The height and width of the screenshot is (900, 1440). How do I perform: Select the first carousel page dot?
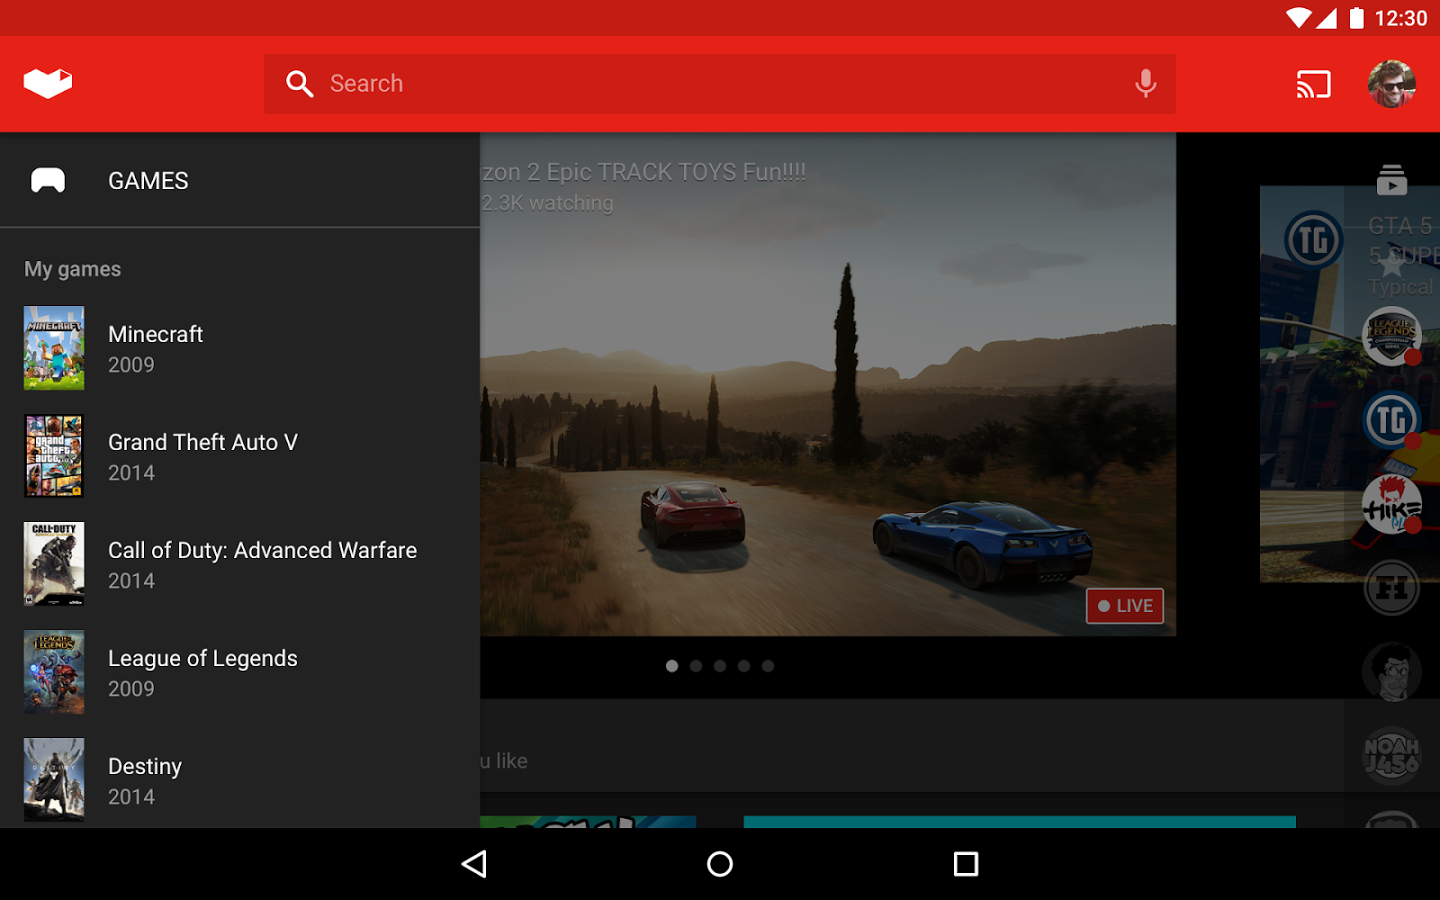pos(672,666)
